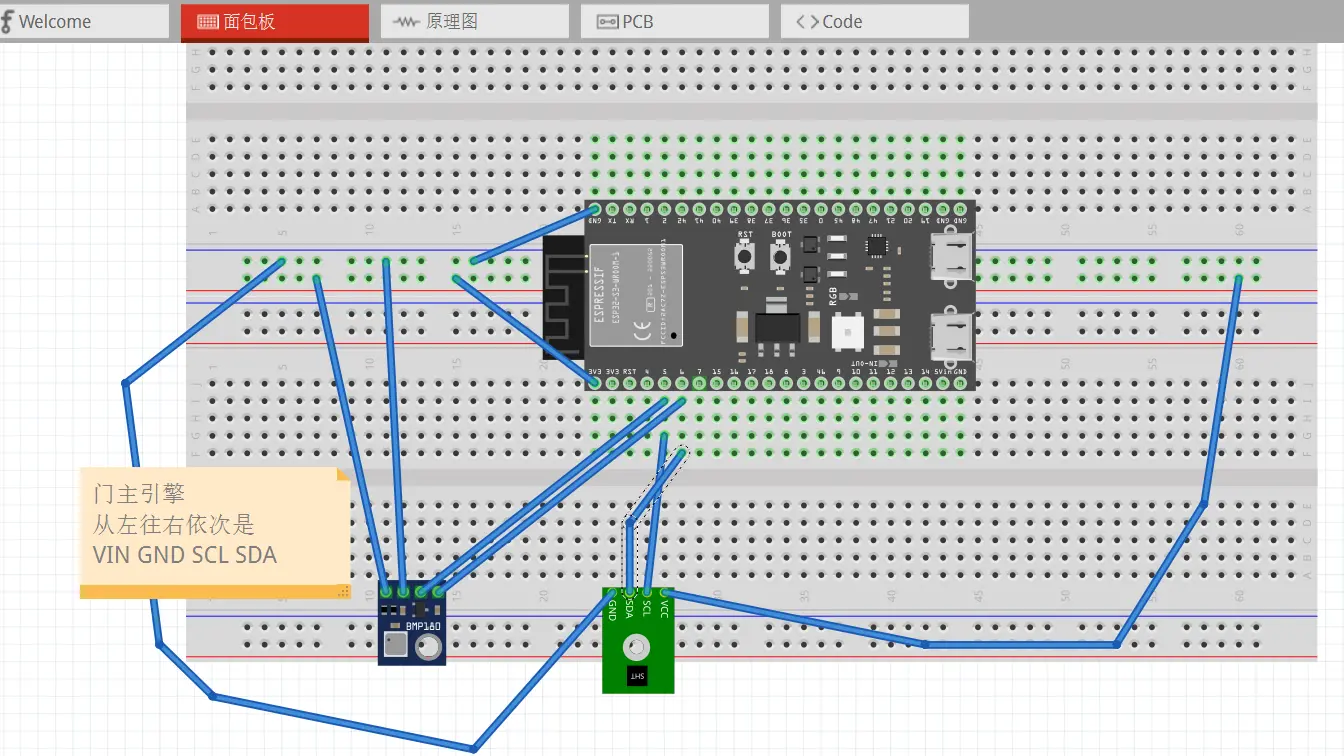Click the angle brackets icon on Code tab
Image resolution: width=1344 pixels, height=756 pixels.
[807, 22]
